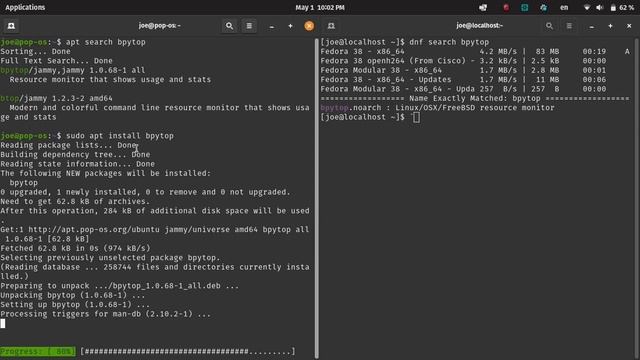Click the joe@pop-os:~ window title
The width and height of the screenshot is (640, 360).
[160, 25]
